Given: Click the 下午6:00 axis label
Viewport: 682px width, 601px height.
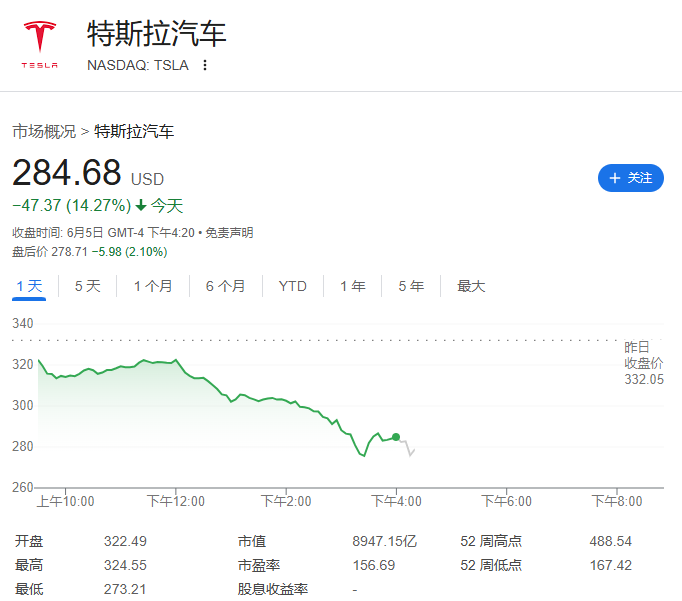Looking at the screenshot, I should (506, 501).
